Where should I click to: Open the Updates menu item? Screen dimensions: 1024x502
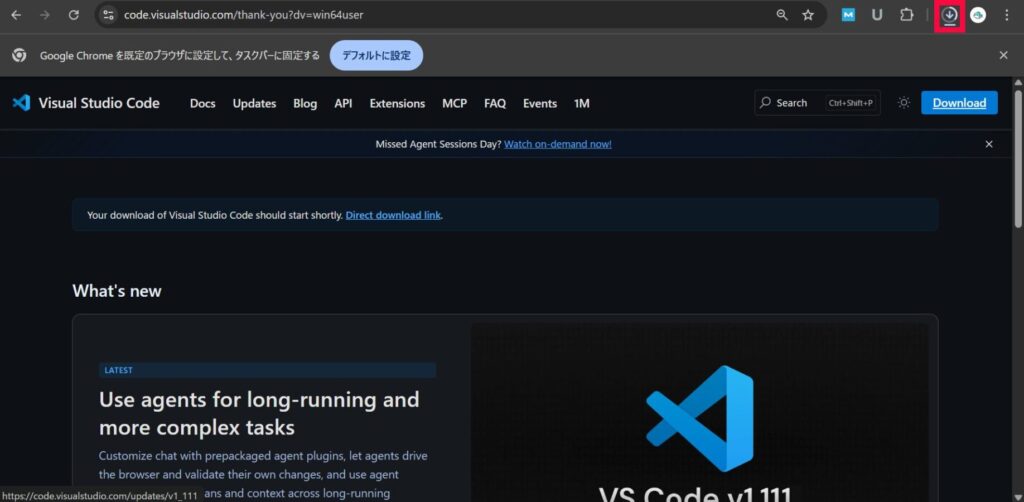pos(254,103)
